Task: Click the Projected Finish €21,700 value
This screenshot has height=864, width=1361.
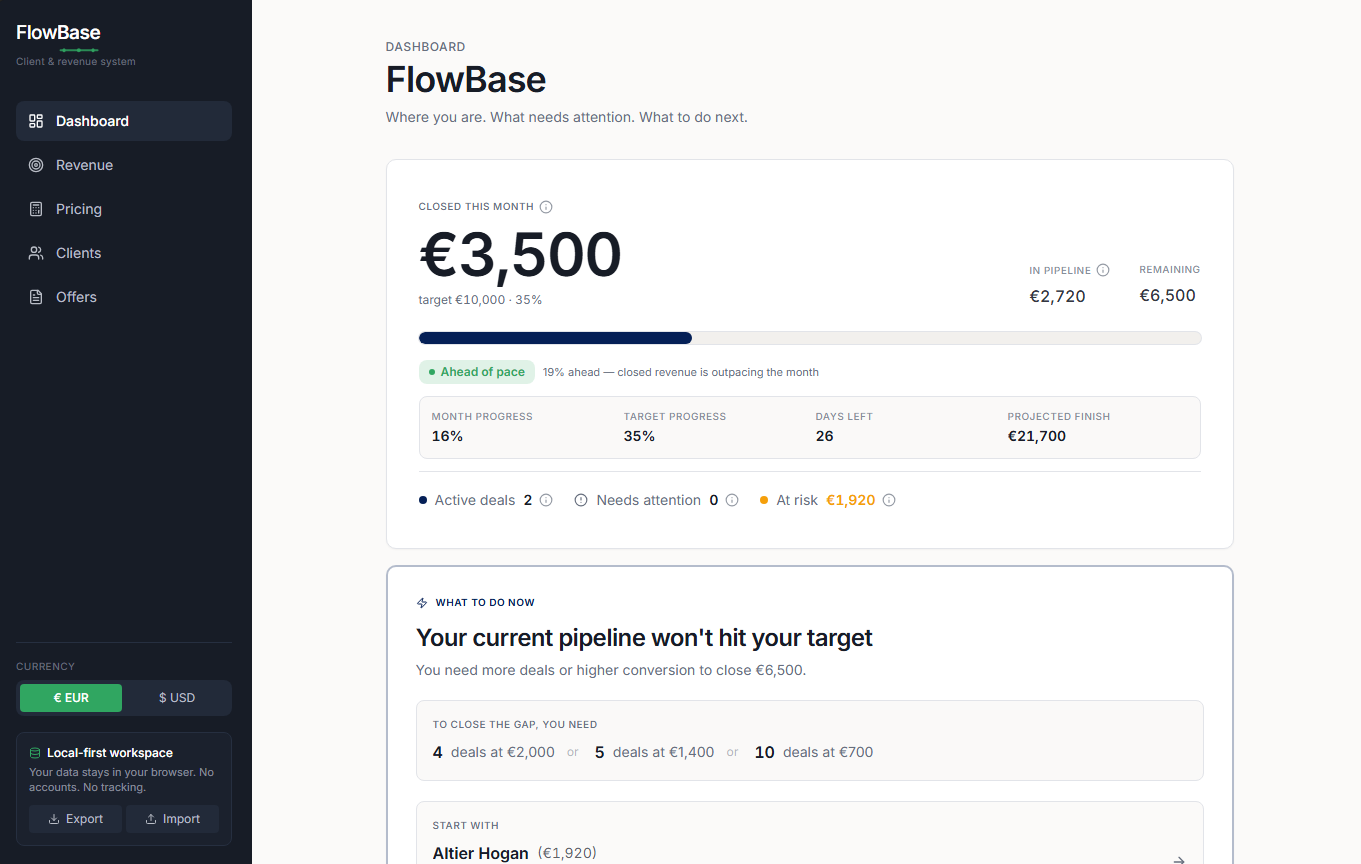Action: pos(1037,436)
